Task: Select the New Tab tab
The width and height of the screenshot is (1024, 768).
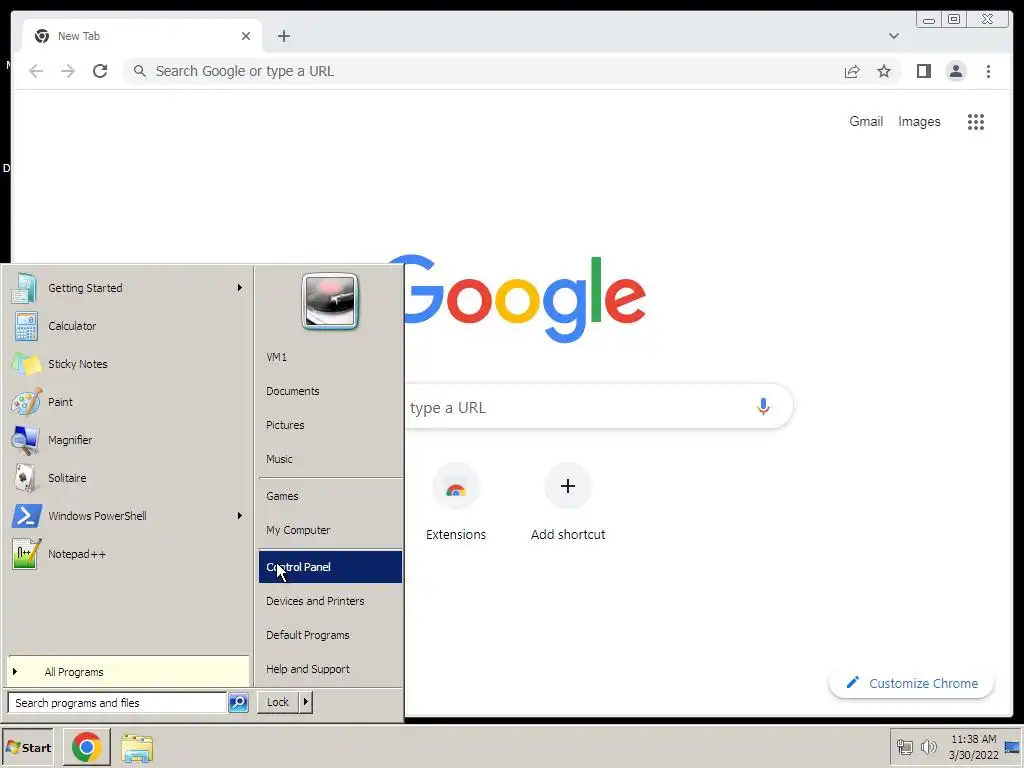Action: [142, 36]
